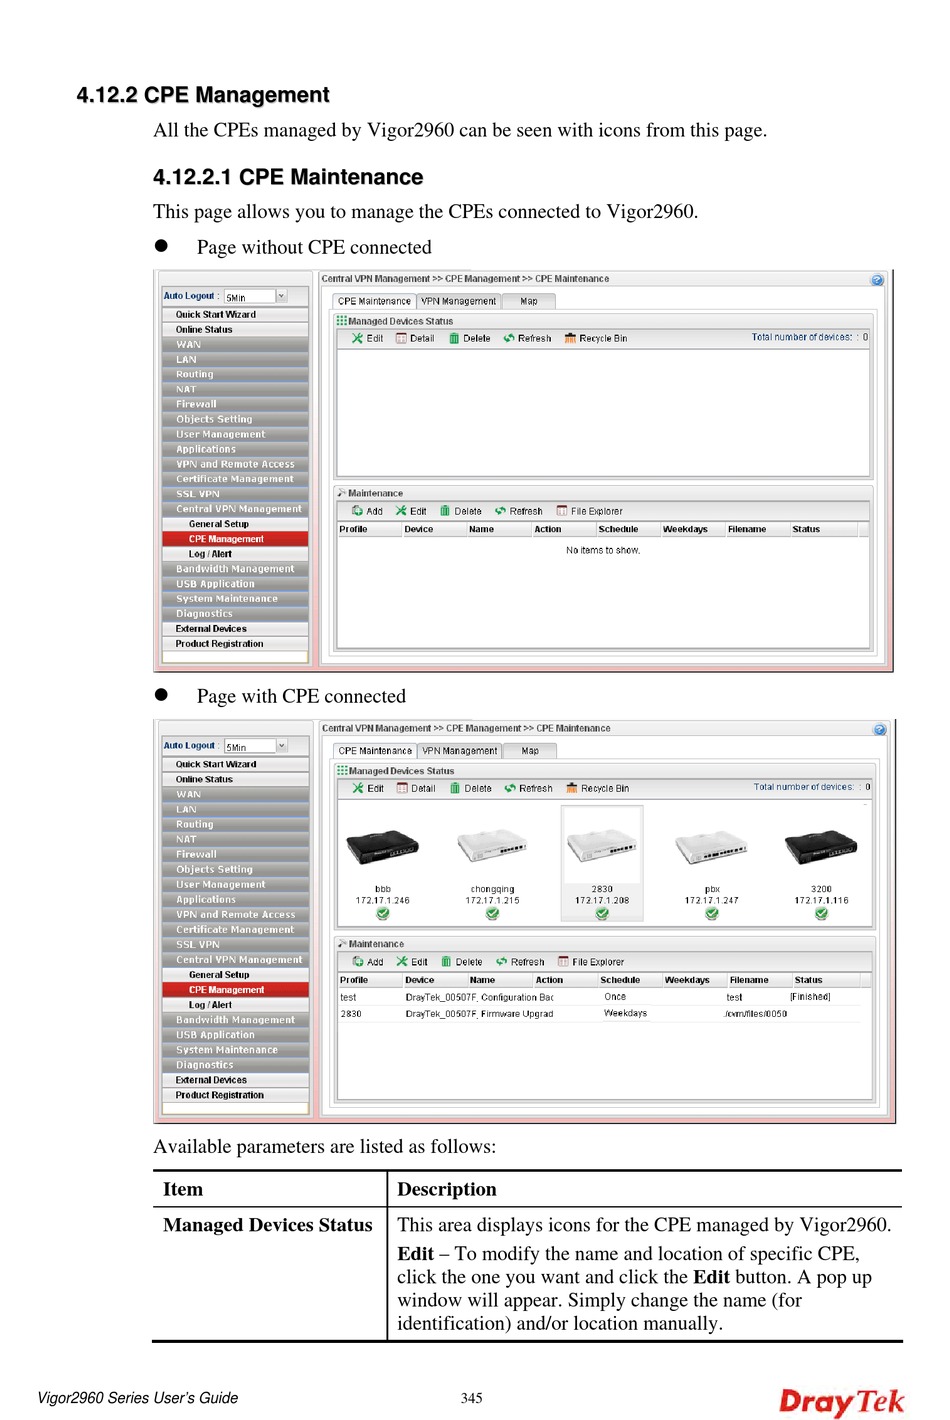Open Recycle Bin in the no-CPE screenshot

[596, 338]
